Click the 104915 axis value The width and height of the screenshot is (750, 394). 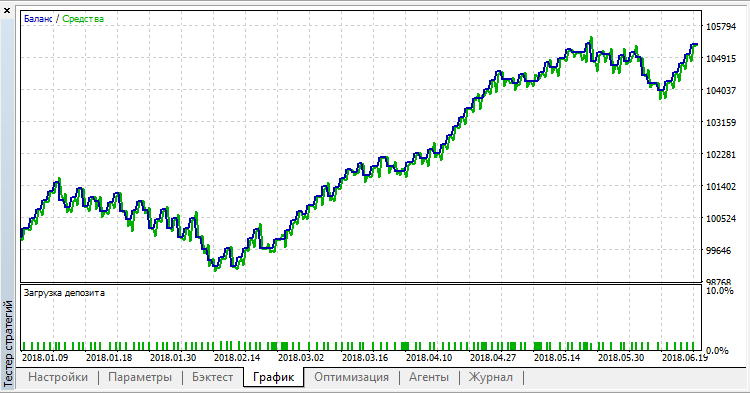point(721,58)
